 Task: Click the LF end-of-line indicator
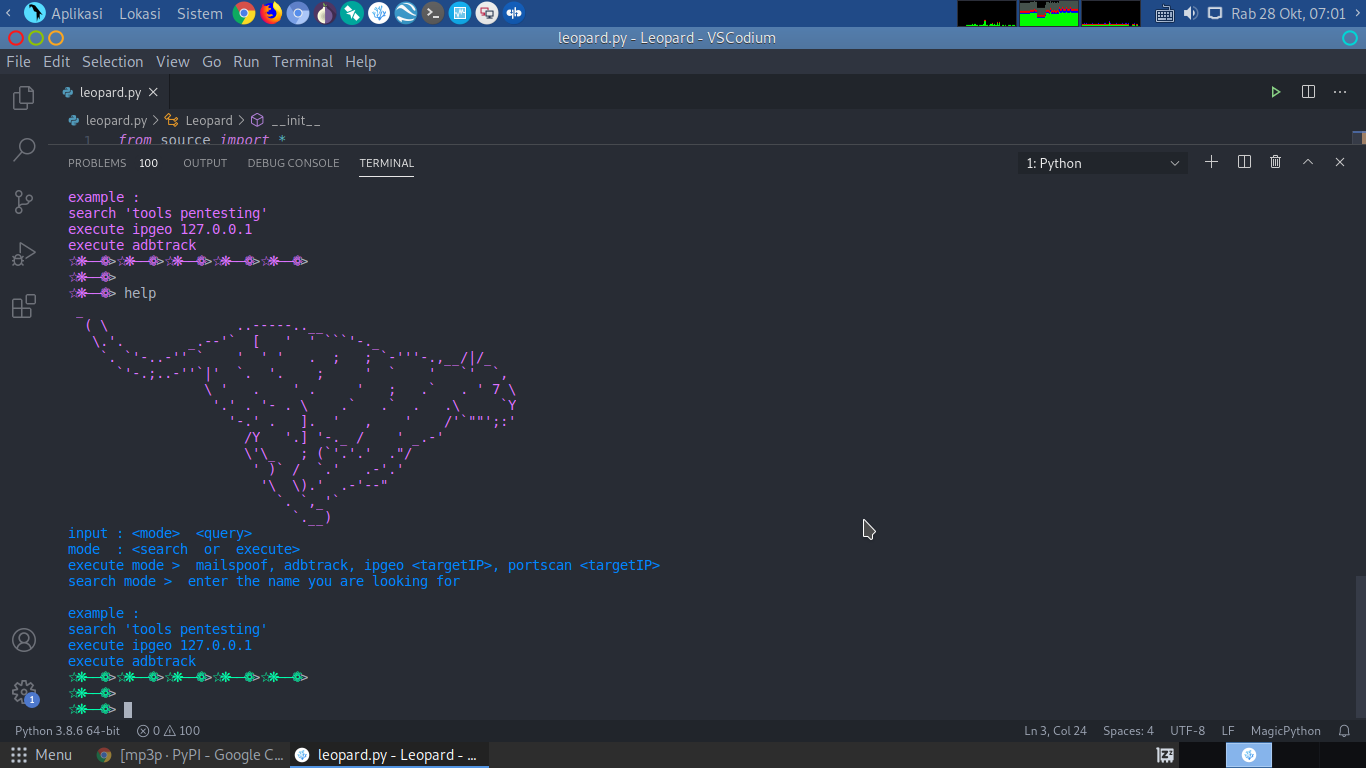1228,730
